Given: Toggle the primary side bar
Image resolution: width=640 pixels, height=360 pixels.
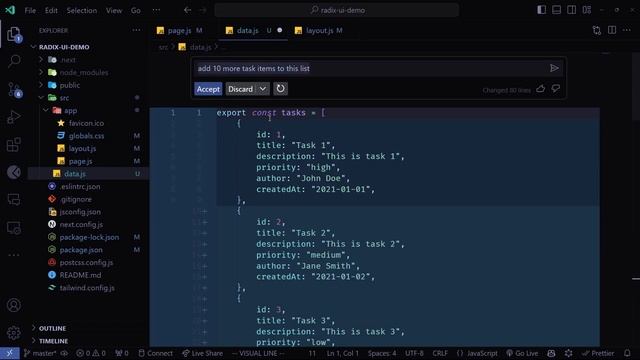Looking at the screenshot, I should (542, 10).
